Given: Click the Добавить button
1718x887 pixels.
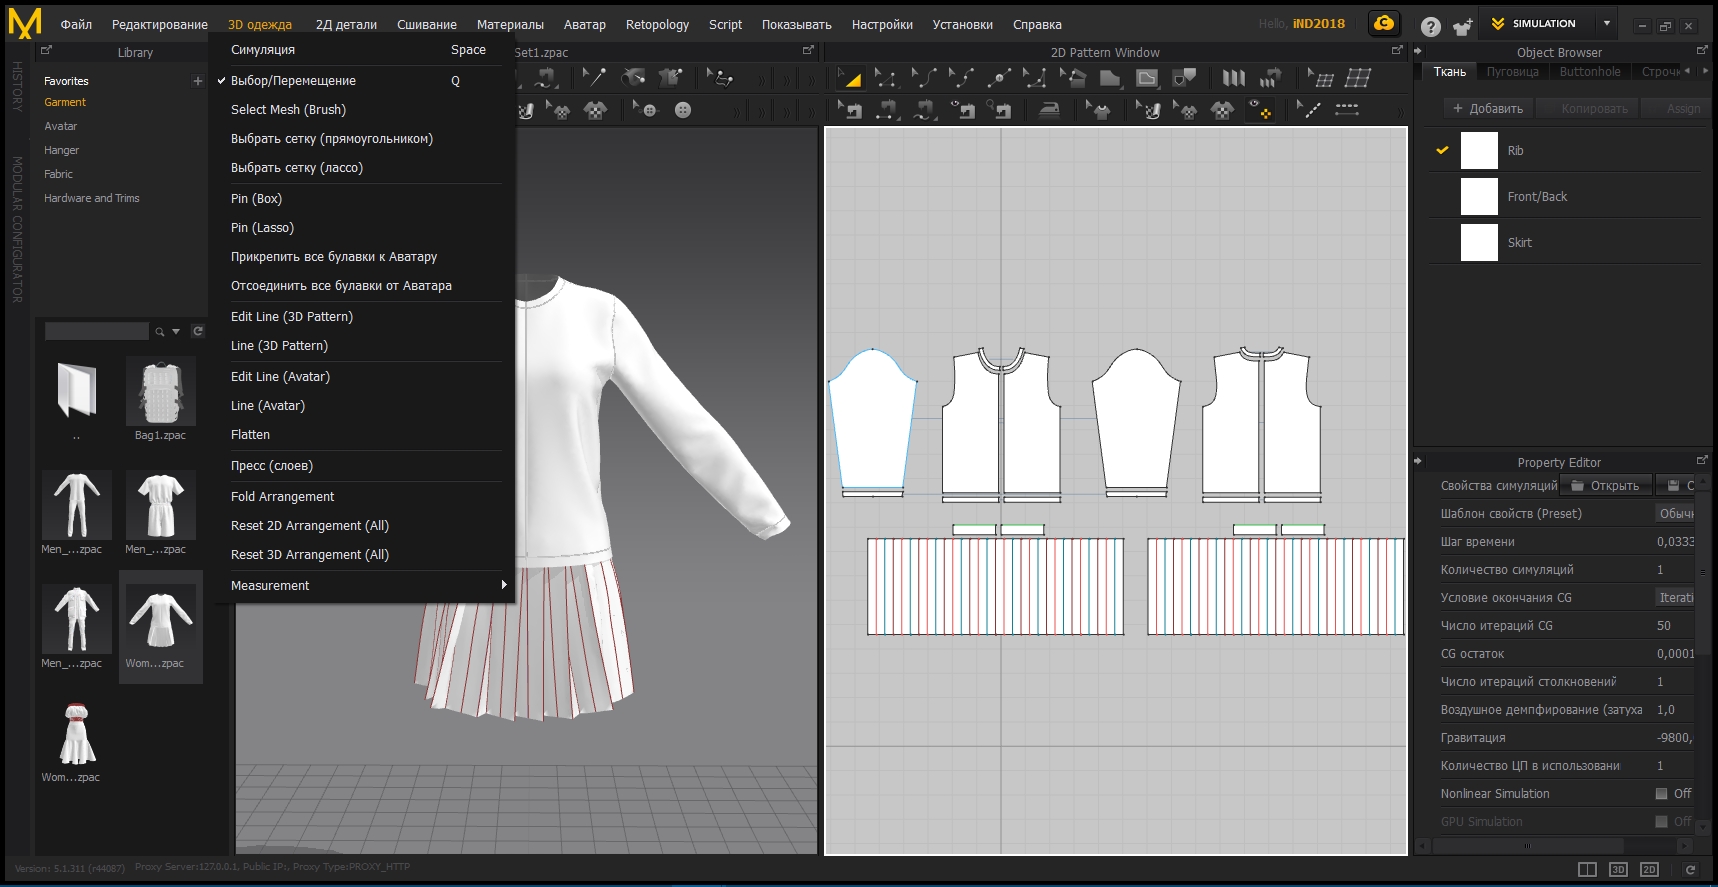Looking at the screenshot, I should click(x=1488, y=109).
